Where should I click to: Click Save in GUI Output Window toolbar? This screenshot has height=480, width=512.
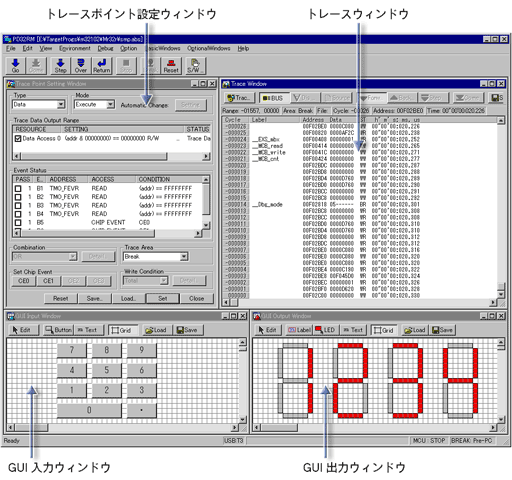[443, 330]
